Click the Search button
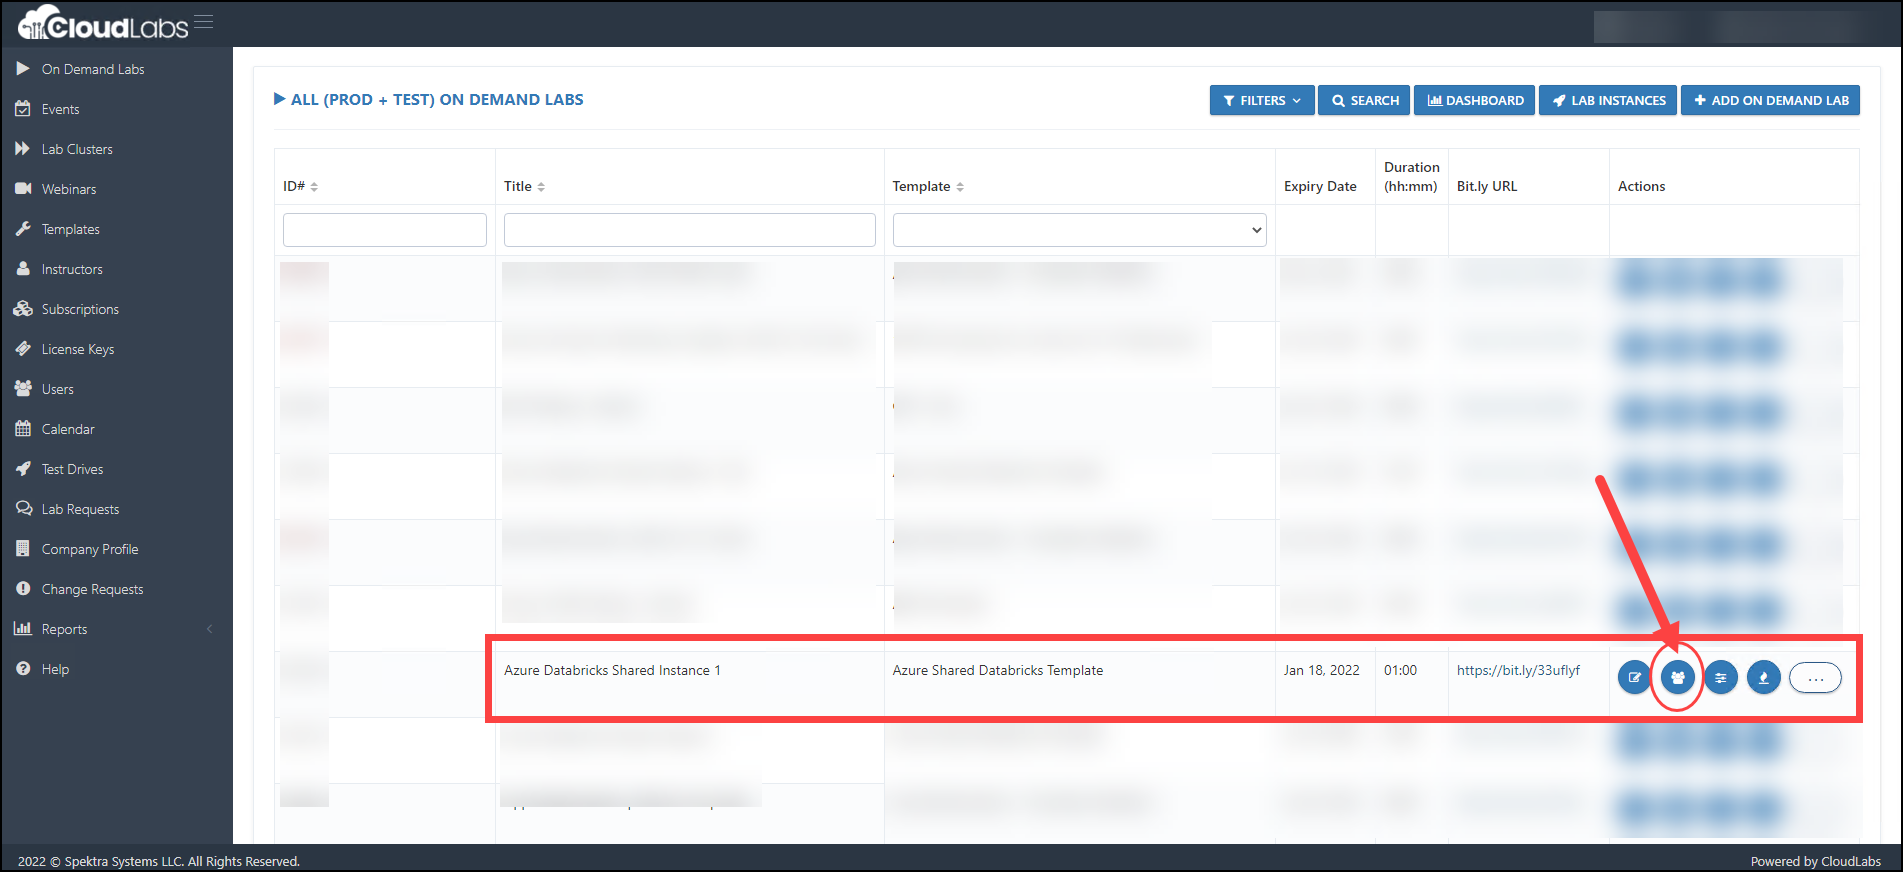This screenshot has height=872, width=1903. click(x=1364, y=100)
